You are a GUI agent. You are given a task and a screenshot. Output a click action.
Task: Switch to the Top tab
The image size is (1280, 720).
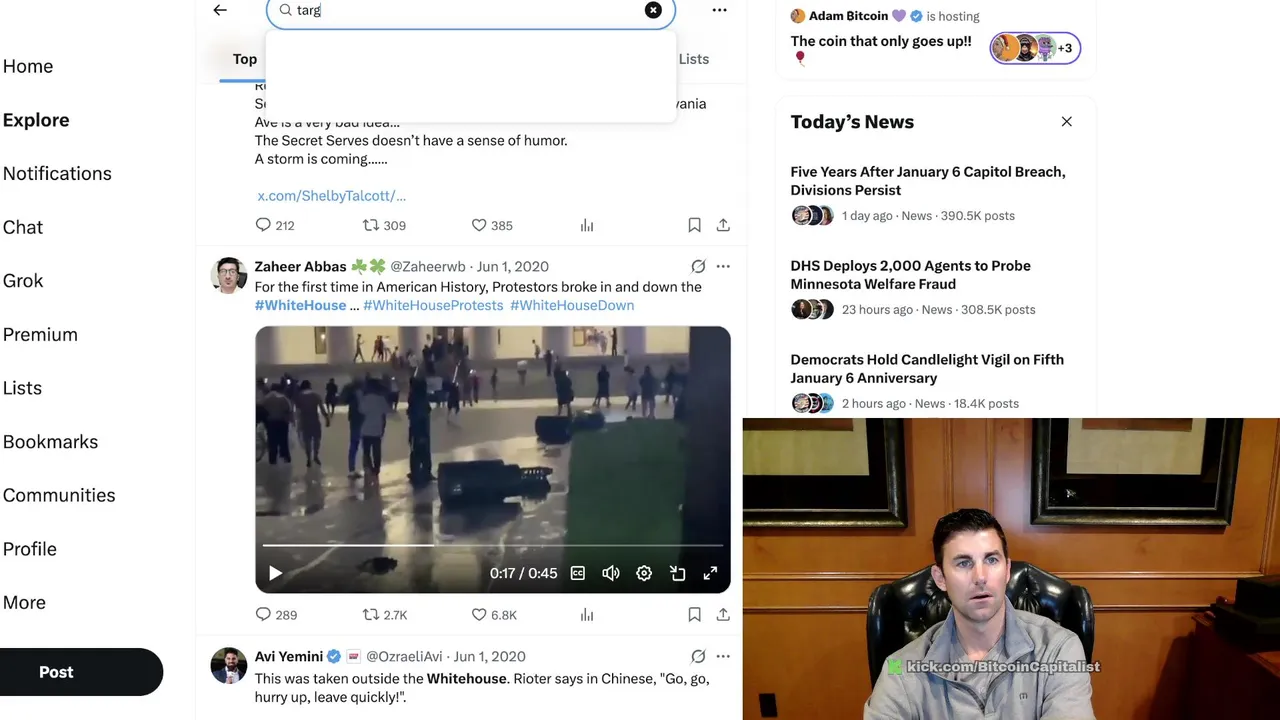[x=245, y=59]
